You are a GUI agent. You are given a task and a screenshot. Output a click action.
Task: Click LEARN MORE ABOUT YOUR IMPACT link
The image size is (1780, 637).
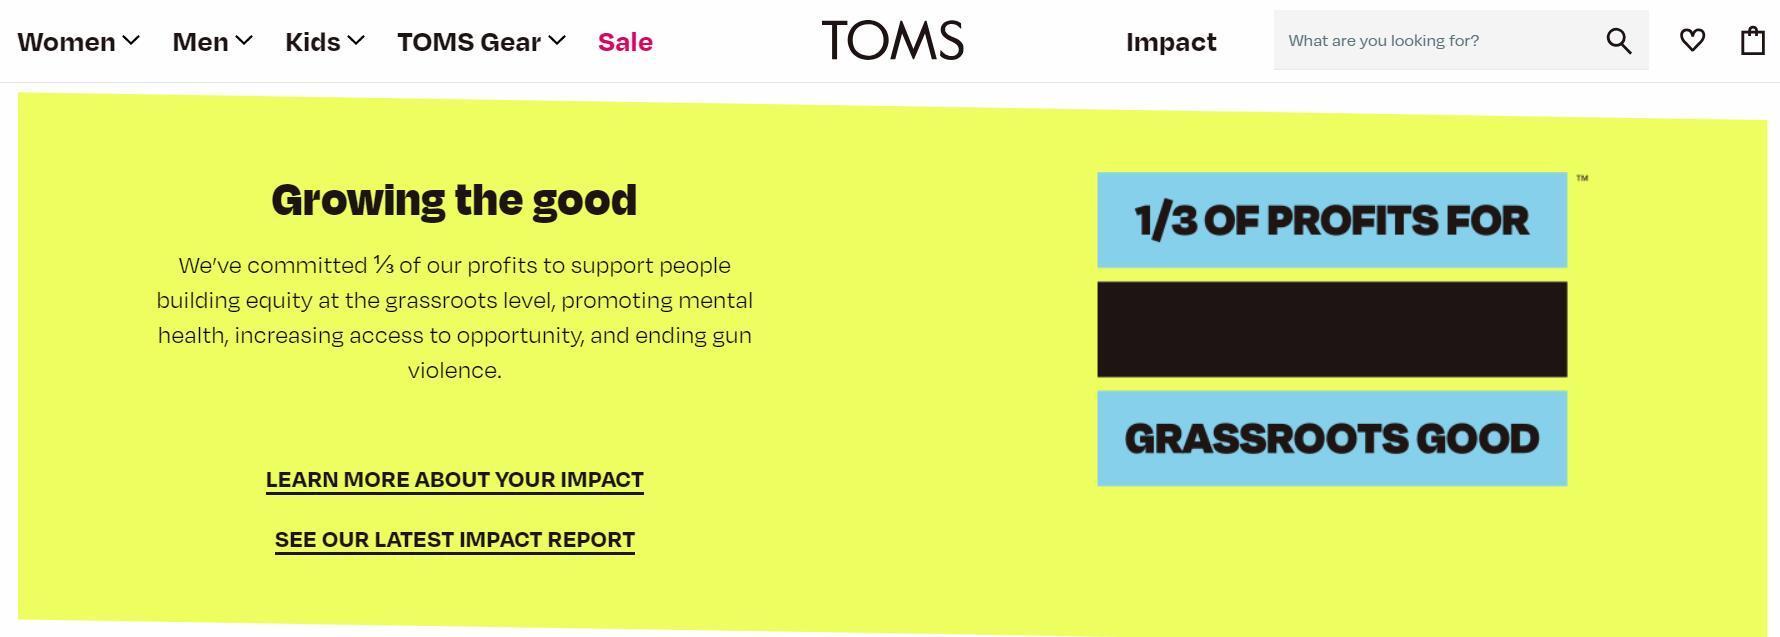pos(455,479)
